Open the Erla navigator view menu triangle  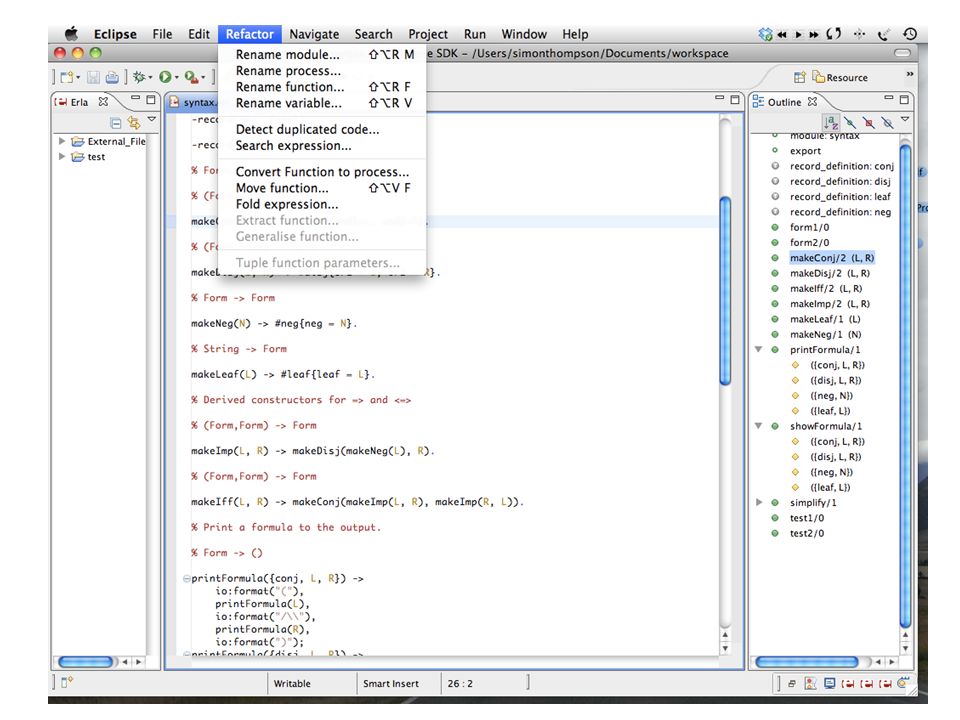click(x=152, y=119)
